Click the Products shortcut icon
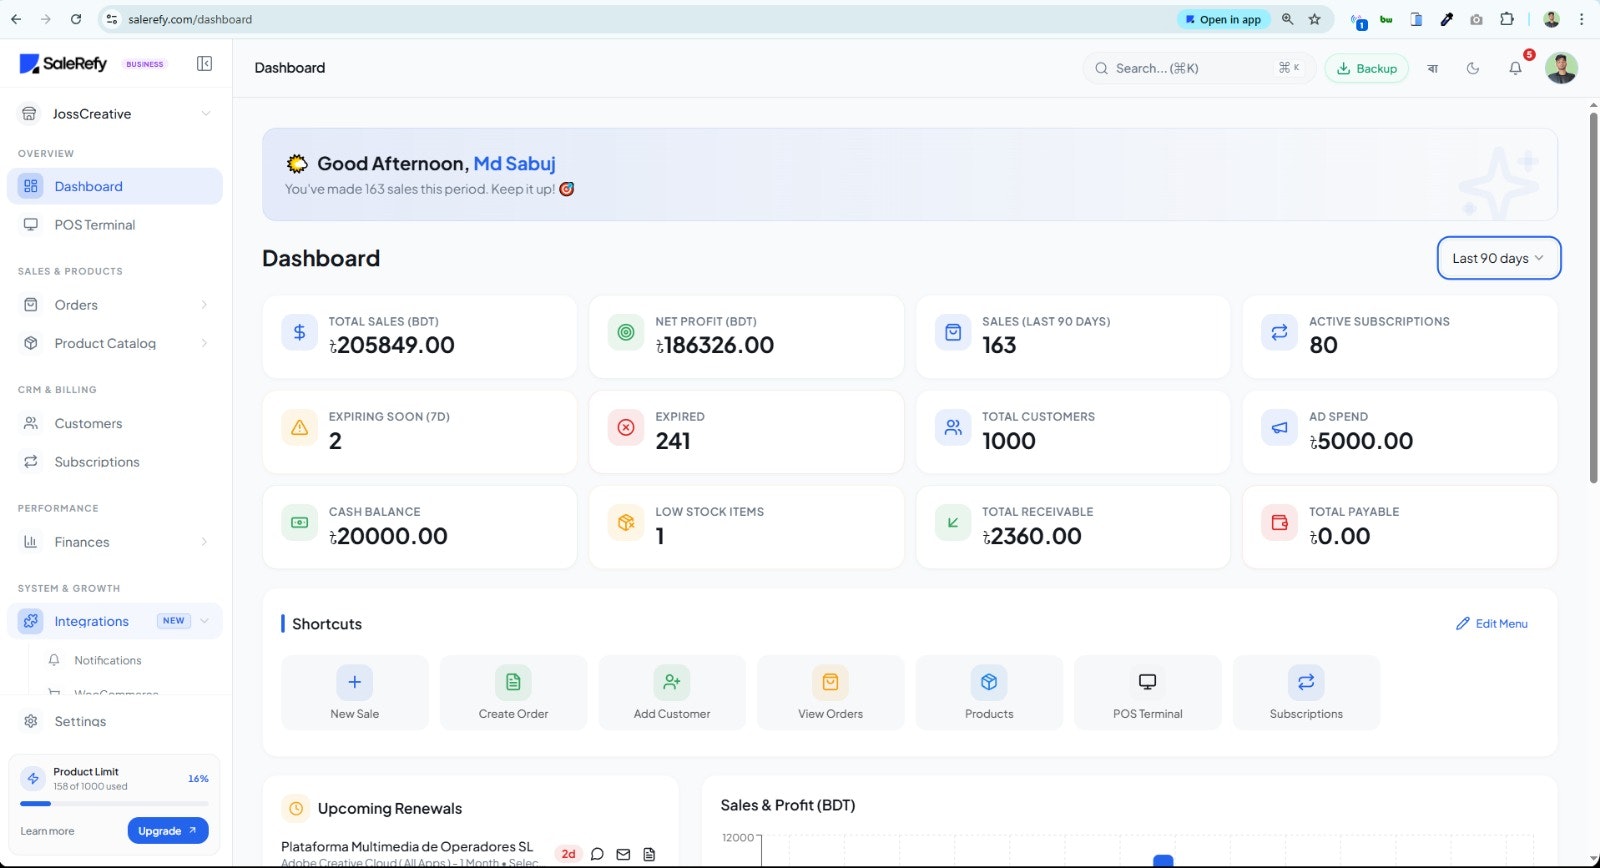The width and height of the screenshot is (1600, 868). 989,682
